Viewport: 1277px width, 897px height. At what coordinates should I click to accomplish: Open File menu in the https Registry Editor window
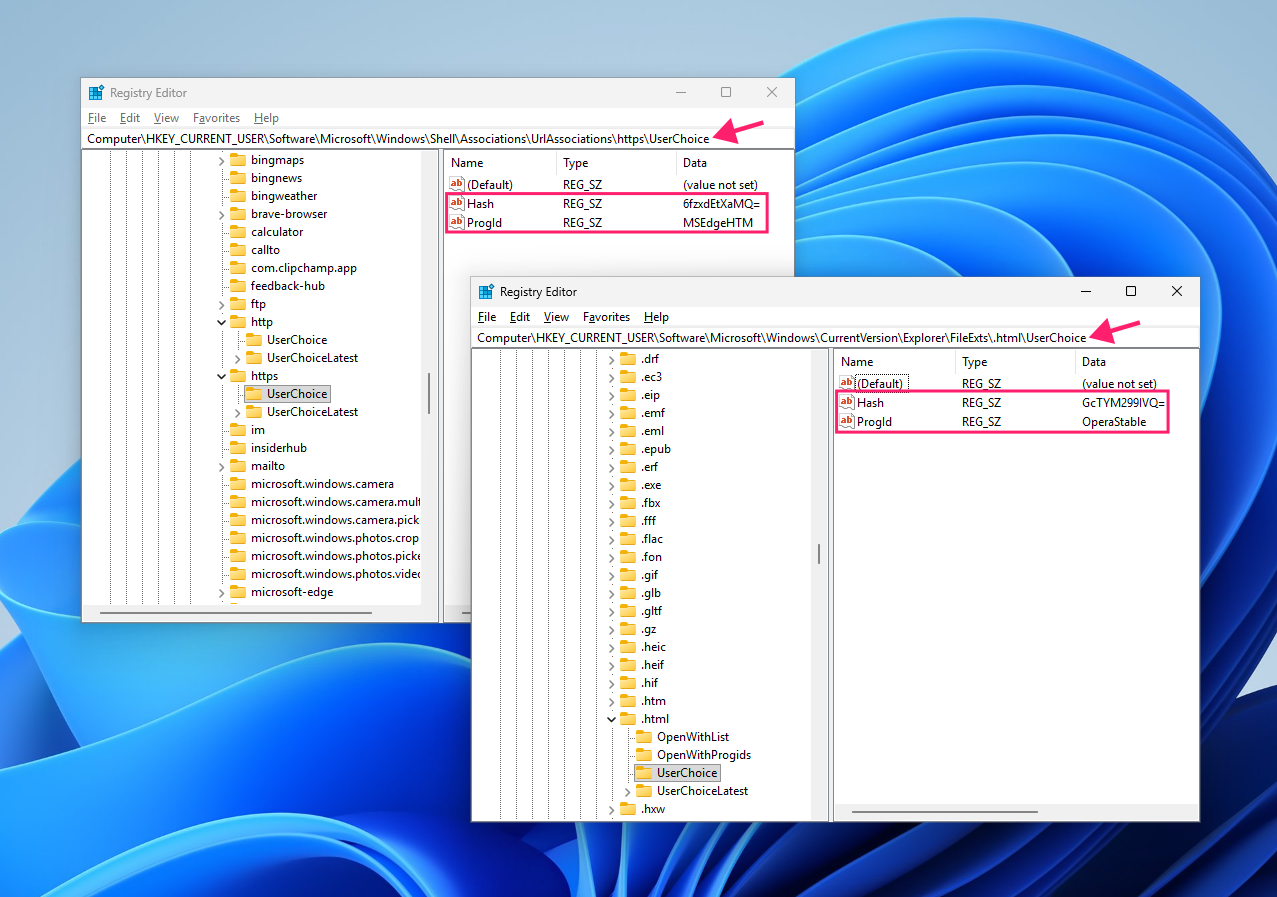coord(97,118)
